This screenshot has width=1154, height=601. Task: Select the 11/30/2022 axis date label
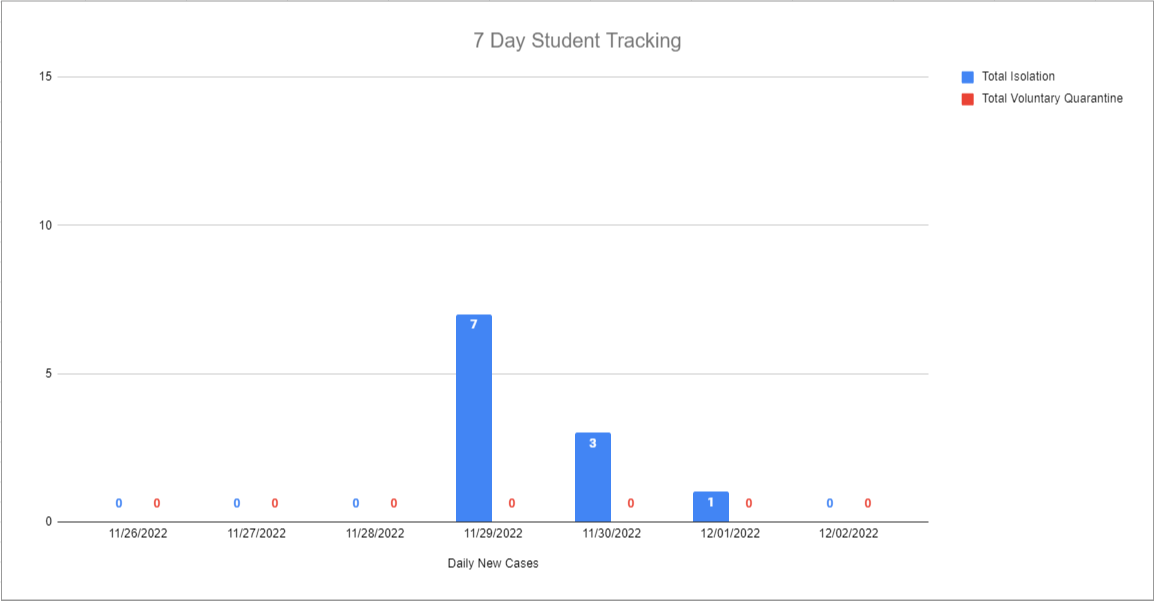612,533
